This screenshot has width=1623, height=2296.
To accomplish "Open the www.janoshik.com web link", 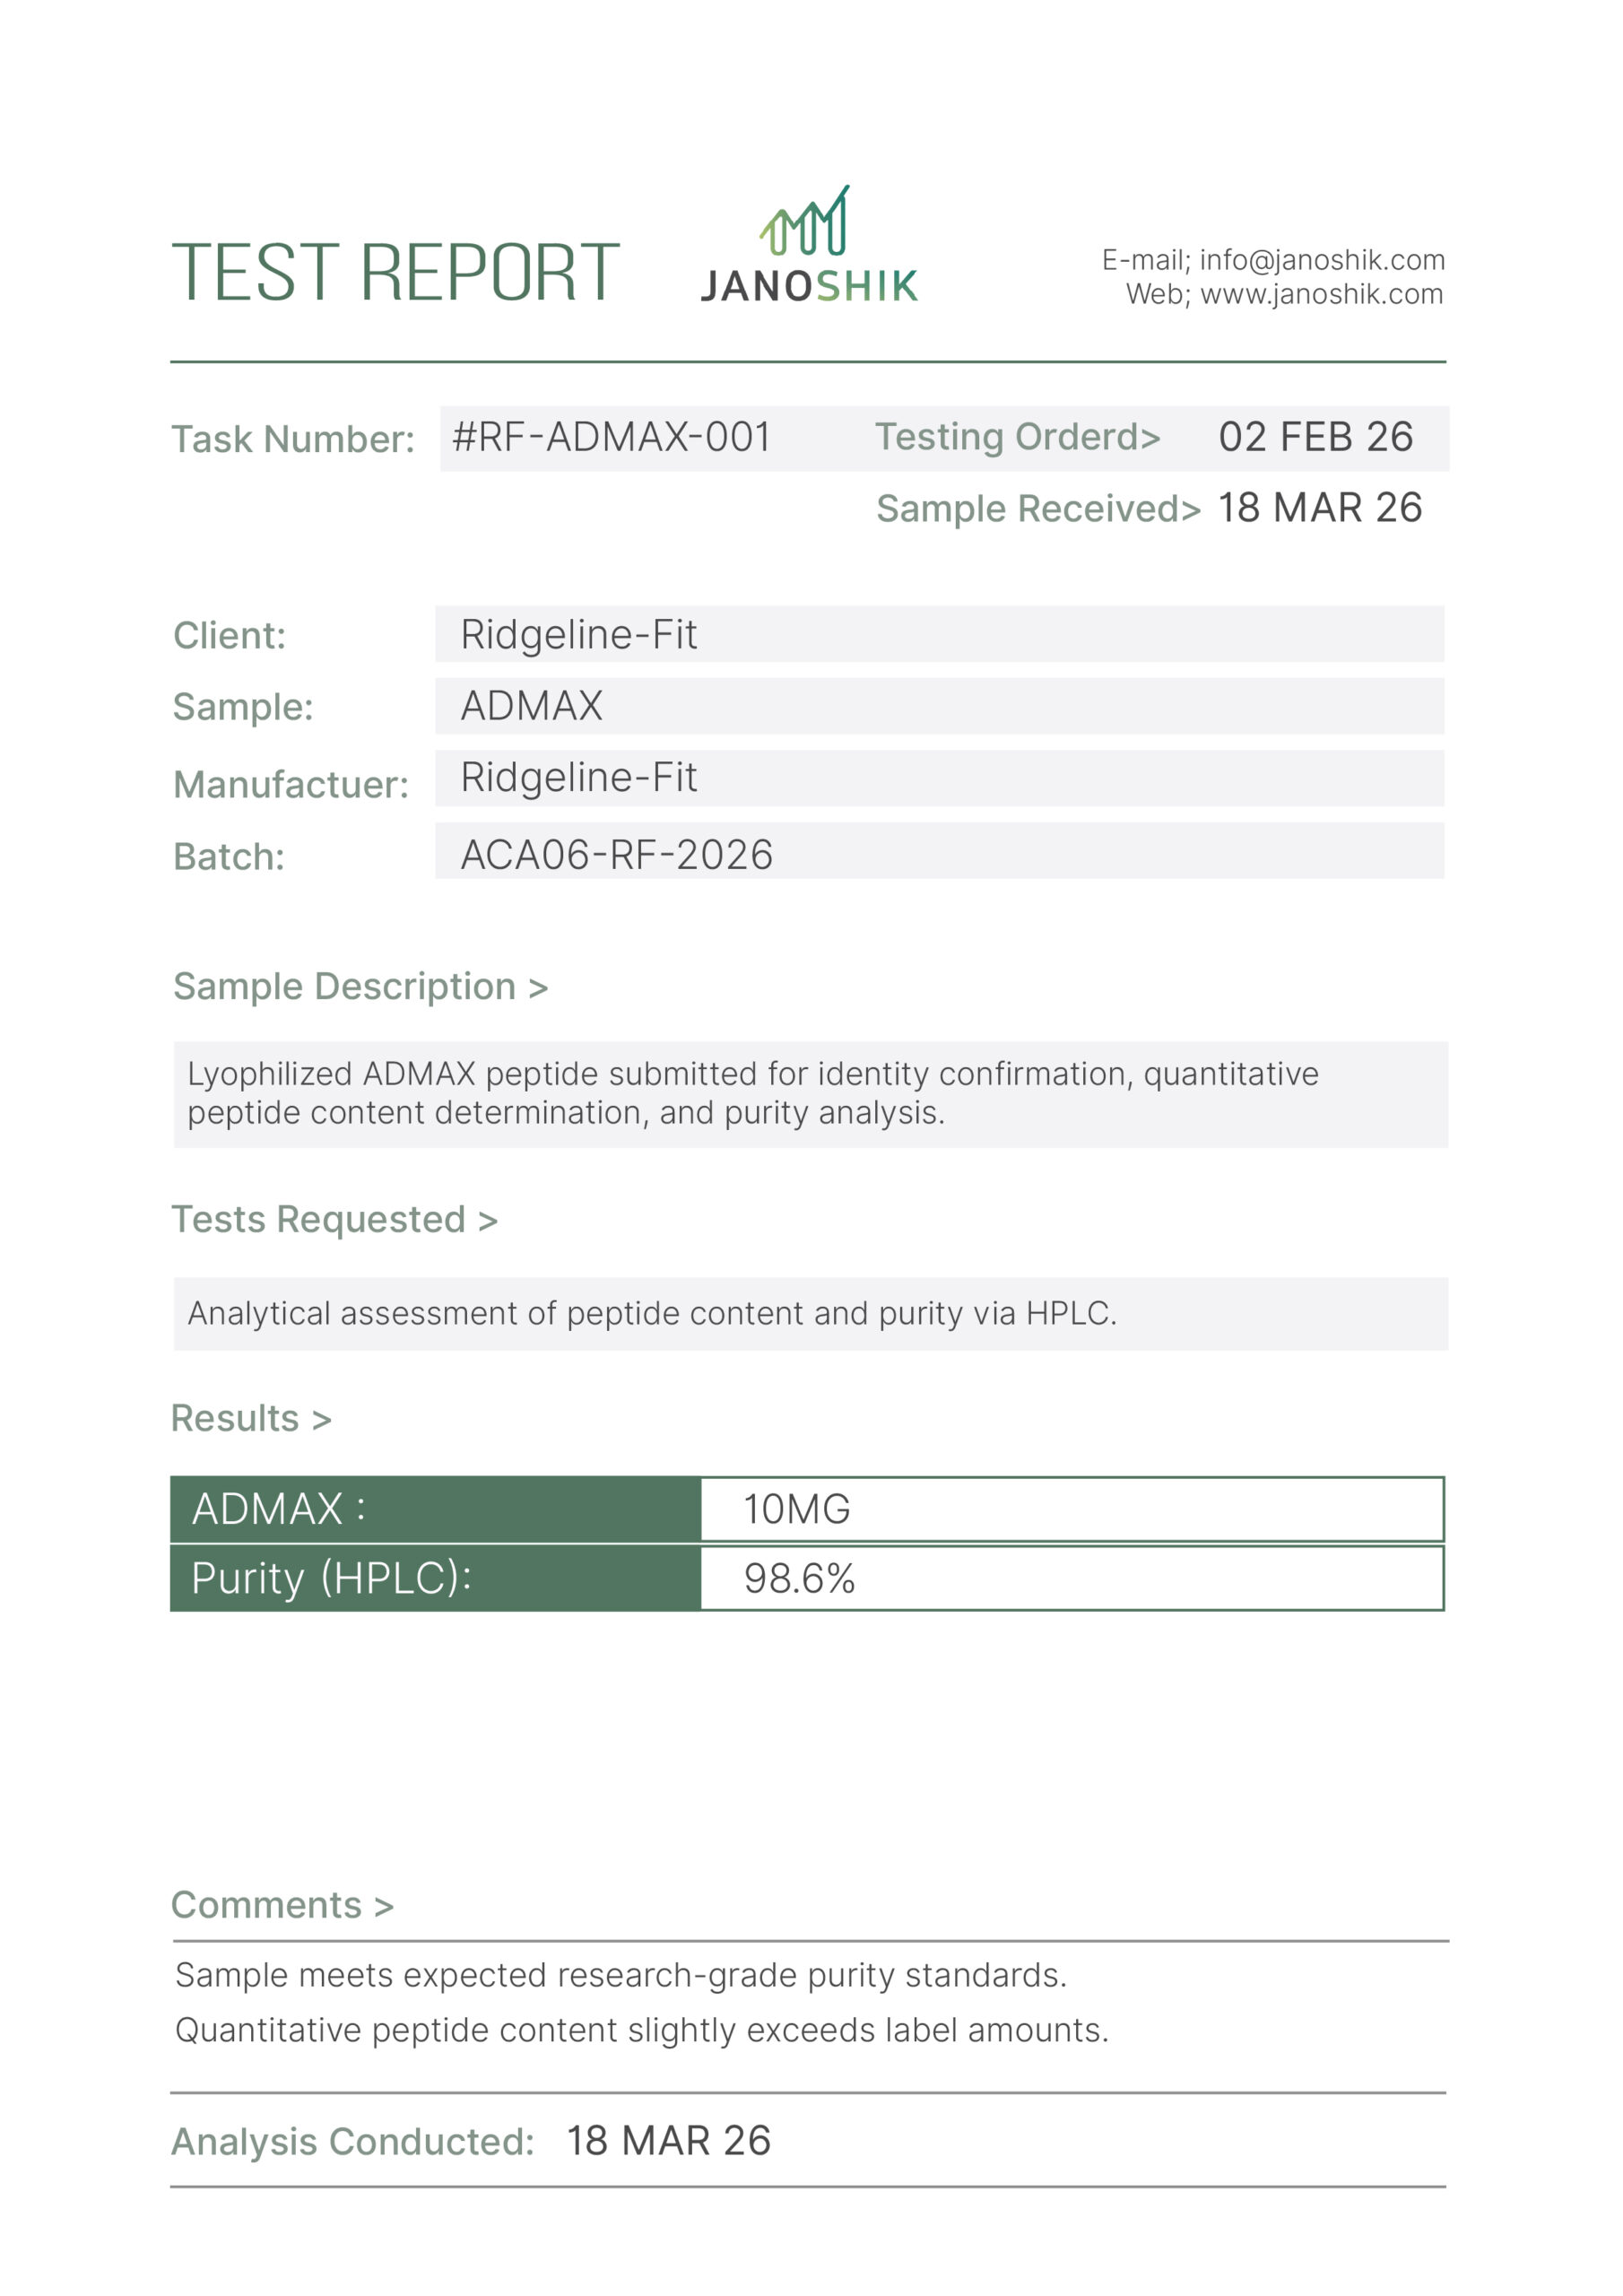I will click(x=1321, y=294).
